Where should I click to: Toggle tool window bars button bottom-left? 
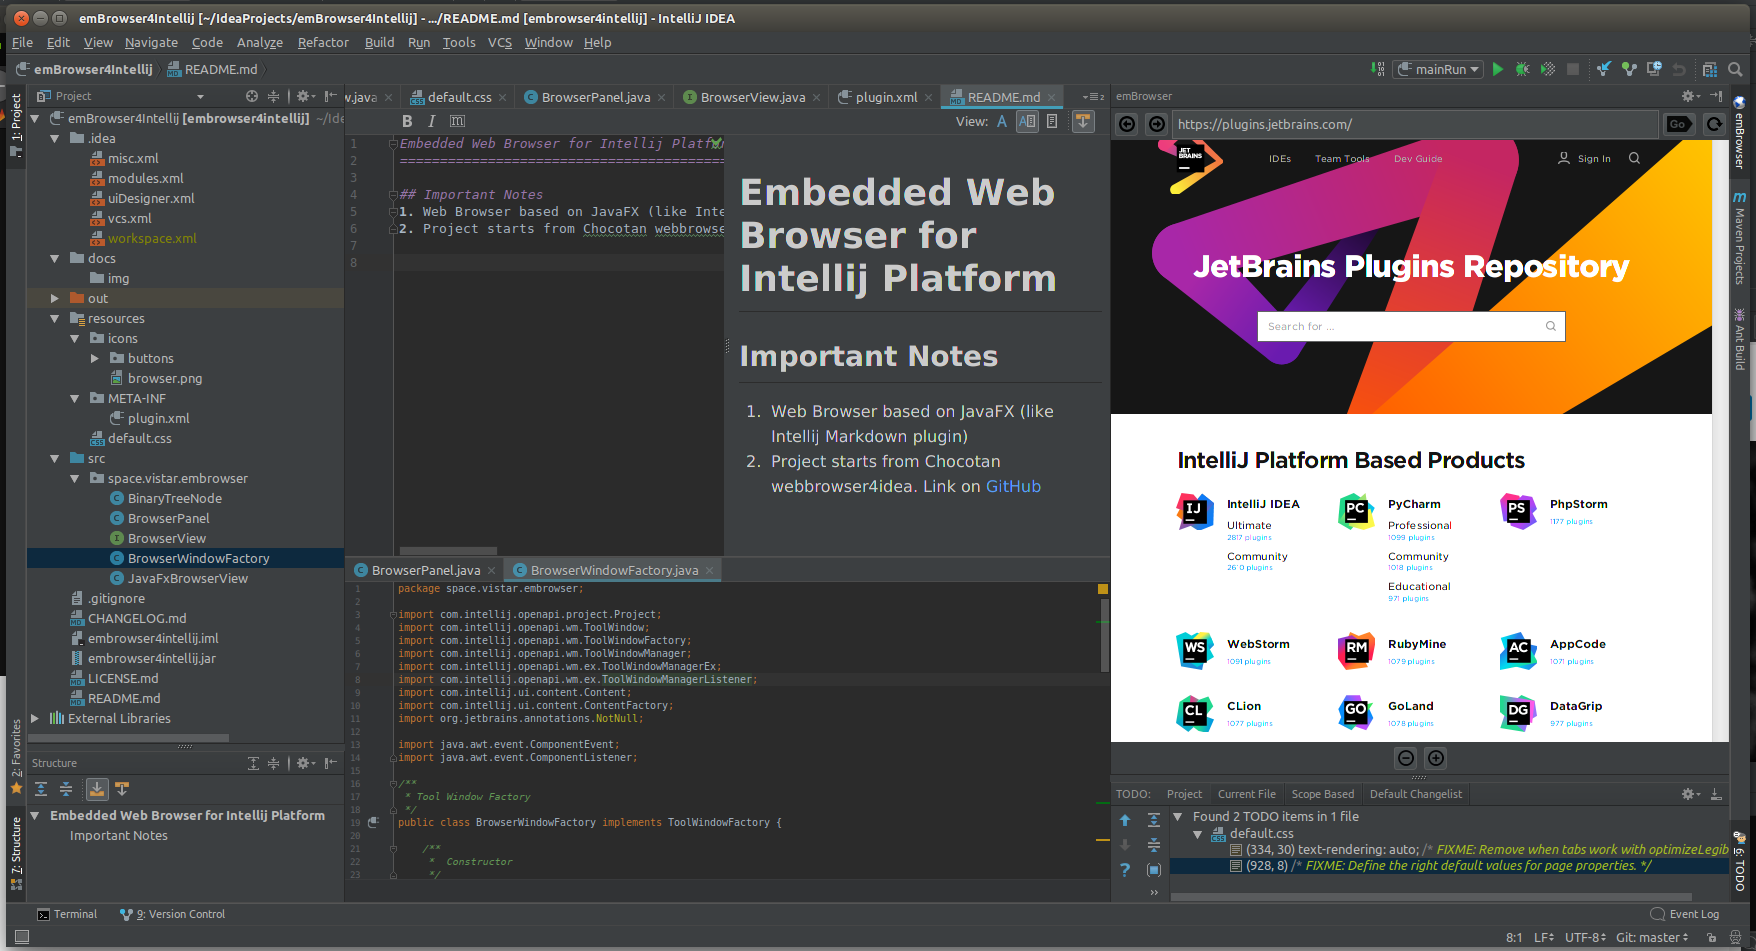(x=22, y=937)
